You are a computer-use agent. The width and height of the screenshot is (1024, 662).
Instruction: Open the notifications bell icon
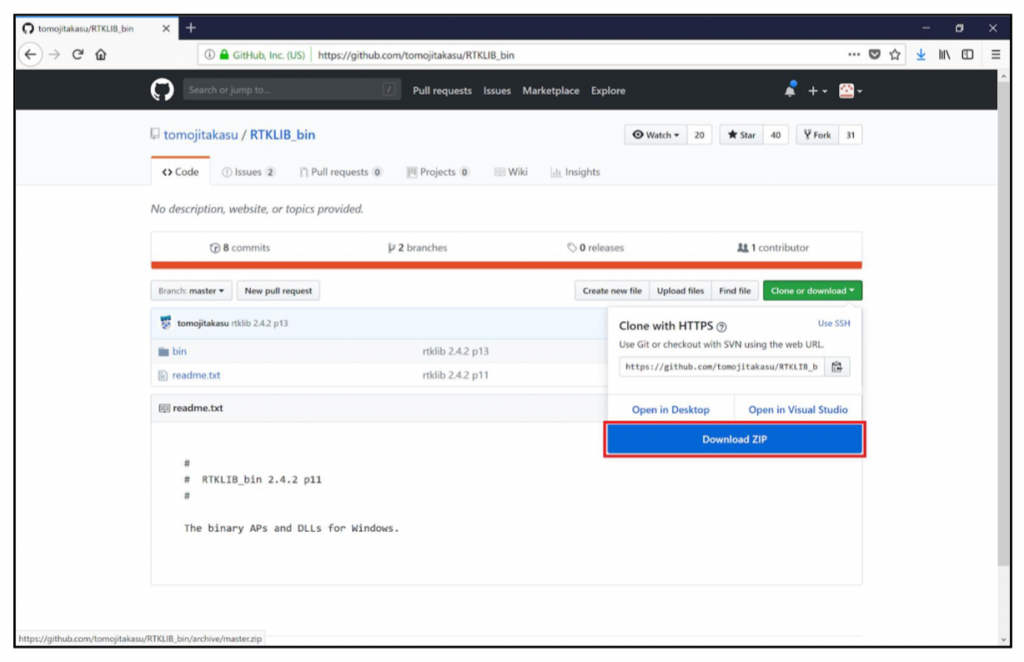[x=790, y=90]
